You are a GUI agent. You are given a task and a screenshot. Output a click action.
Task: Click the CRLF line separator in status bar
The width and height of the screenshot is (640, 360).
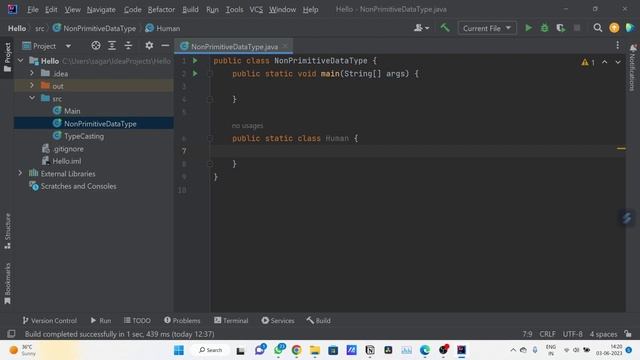point(547,334)
